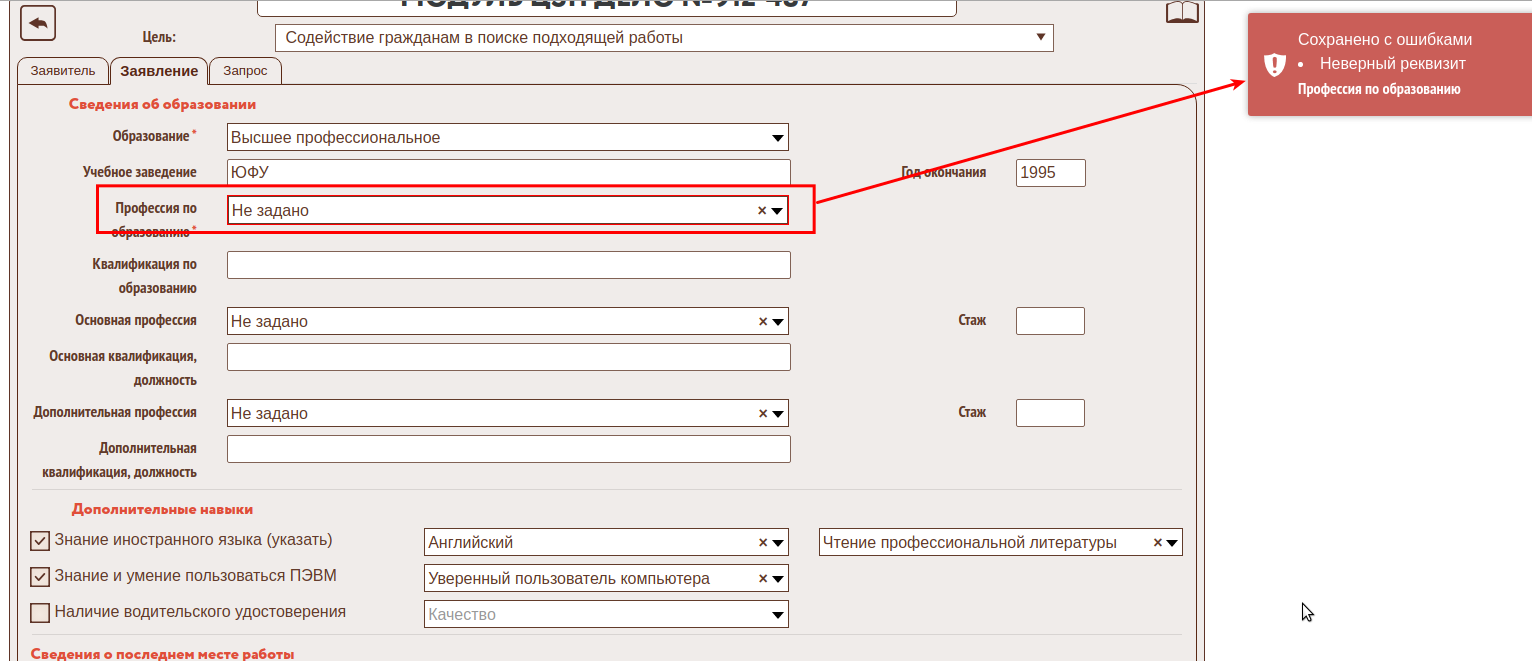Clear the Профессия по образованию value
The image size is (1532, 661).
pos(762,211)
